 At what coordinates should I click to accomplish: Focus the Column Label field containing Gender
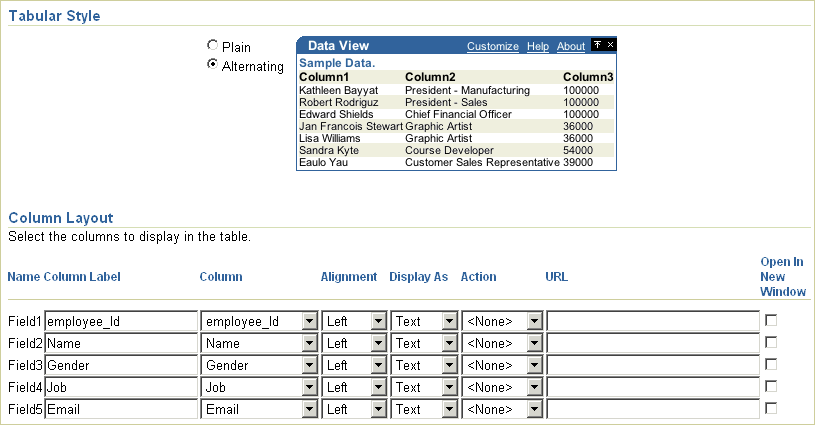tap(121, 366)
